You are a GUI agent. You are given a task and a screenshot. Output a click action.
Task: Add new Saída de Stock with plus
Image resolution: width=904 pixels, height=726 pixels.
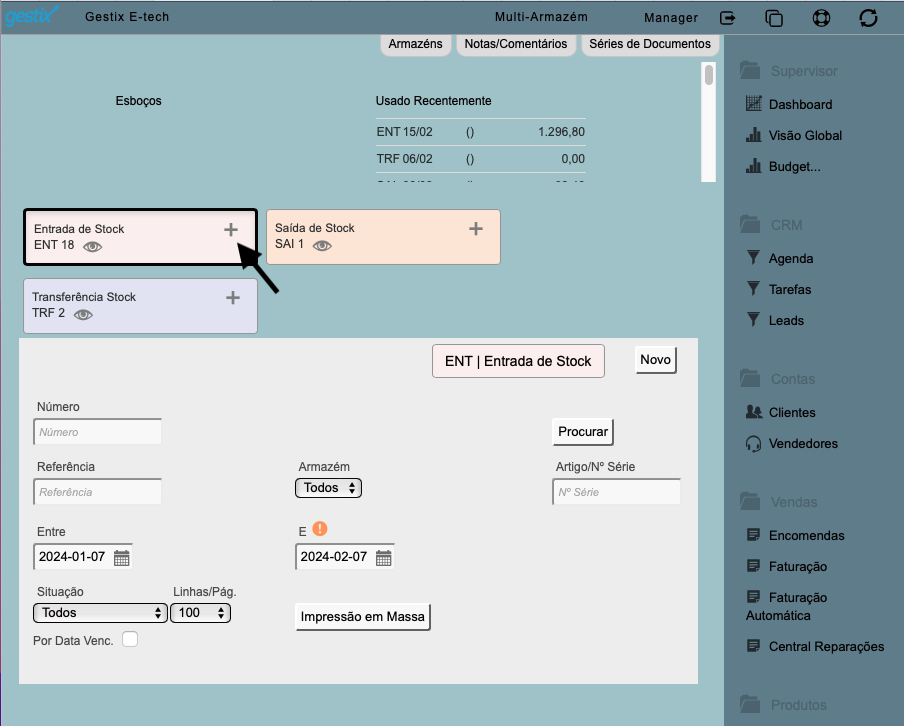(x=476, y=228)
